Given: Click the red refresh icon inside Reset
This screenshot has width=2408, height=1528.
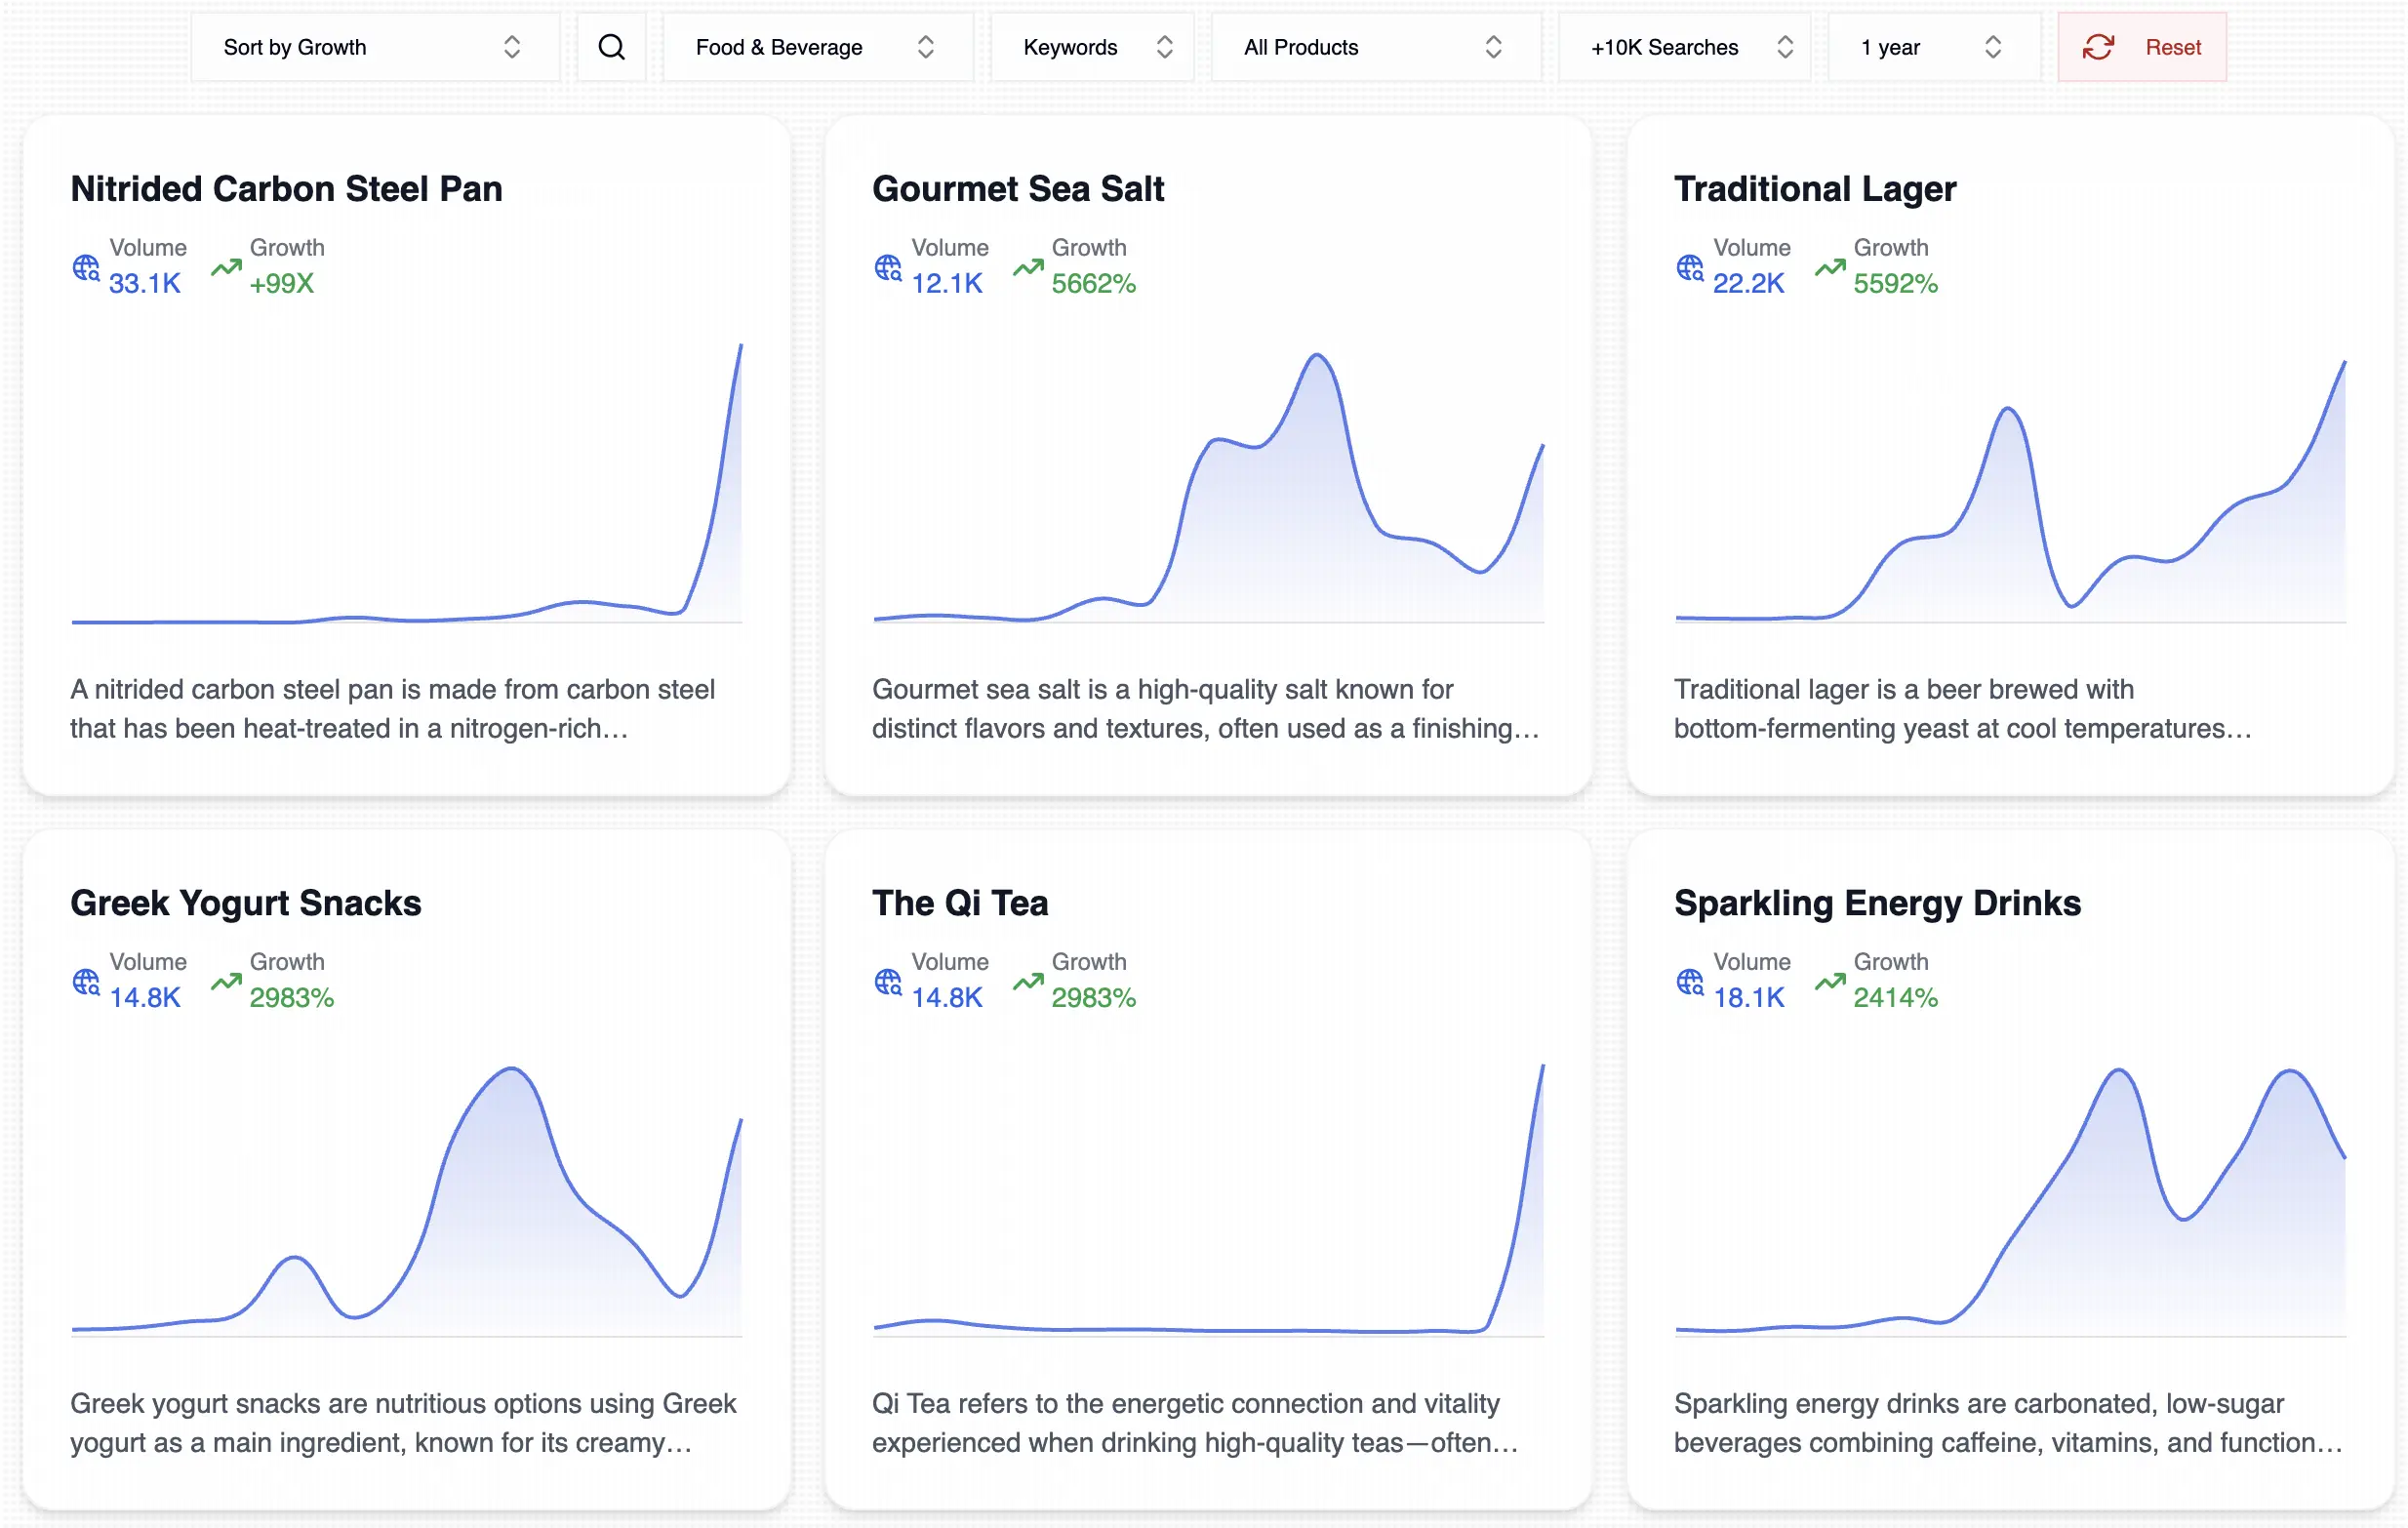Looking at the screenshot, I should coord(2098,47).
